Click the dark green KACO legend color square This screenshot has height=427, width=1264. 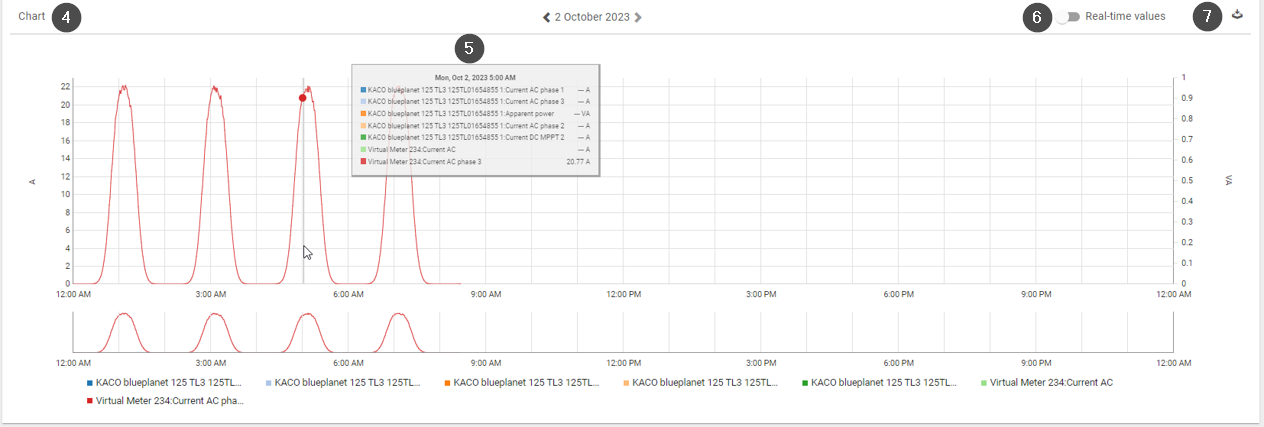804,383
